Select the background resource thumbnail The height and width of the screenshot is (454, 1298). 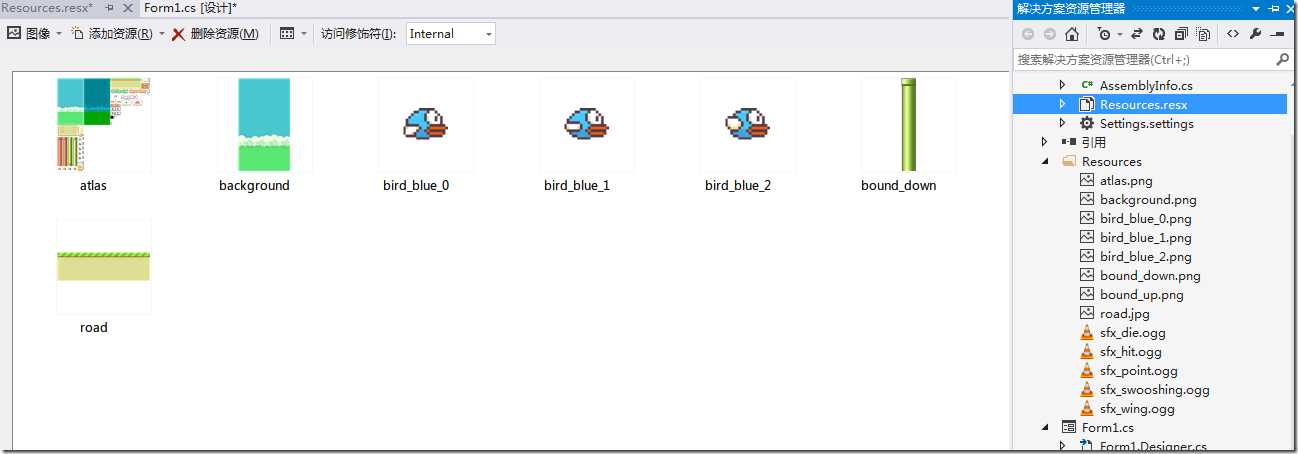coord(264,126)
